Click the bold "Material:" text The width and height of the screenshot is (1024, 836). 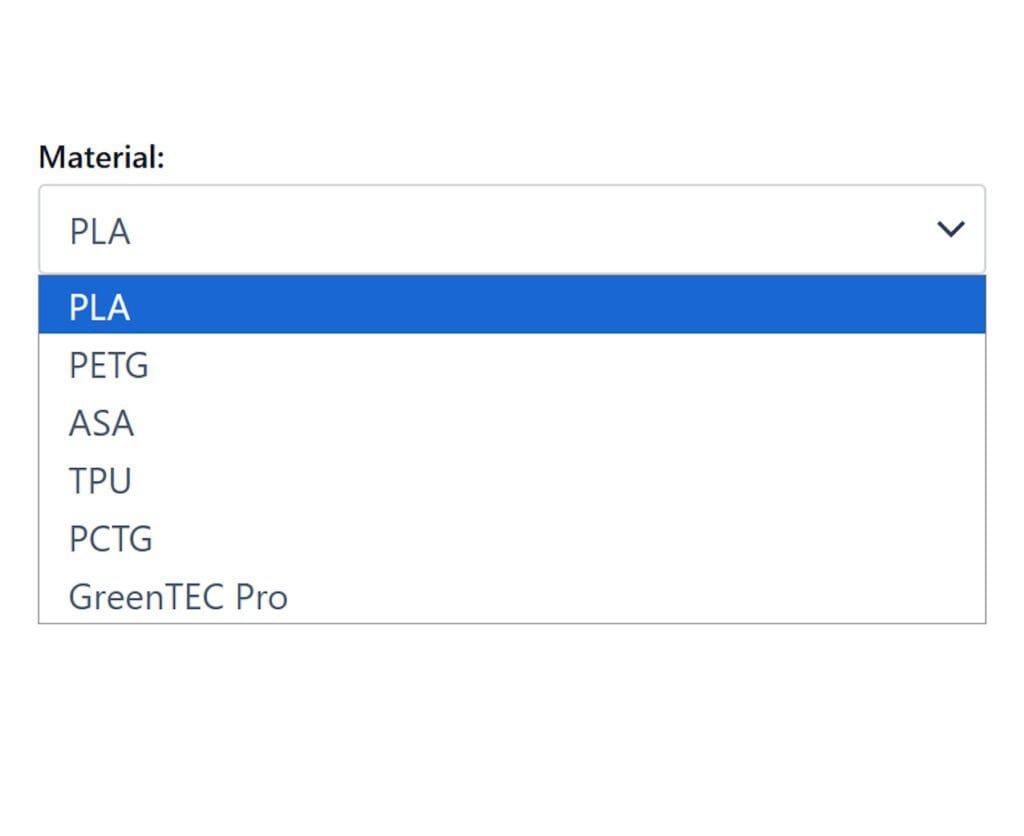[101, 157]
